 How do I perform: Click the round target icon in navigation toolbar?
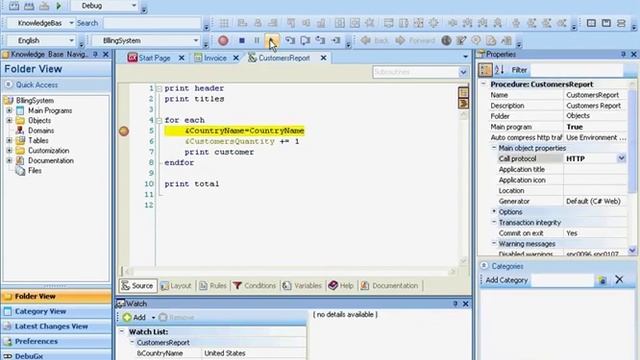point(476,40)
